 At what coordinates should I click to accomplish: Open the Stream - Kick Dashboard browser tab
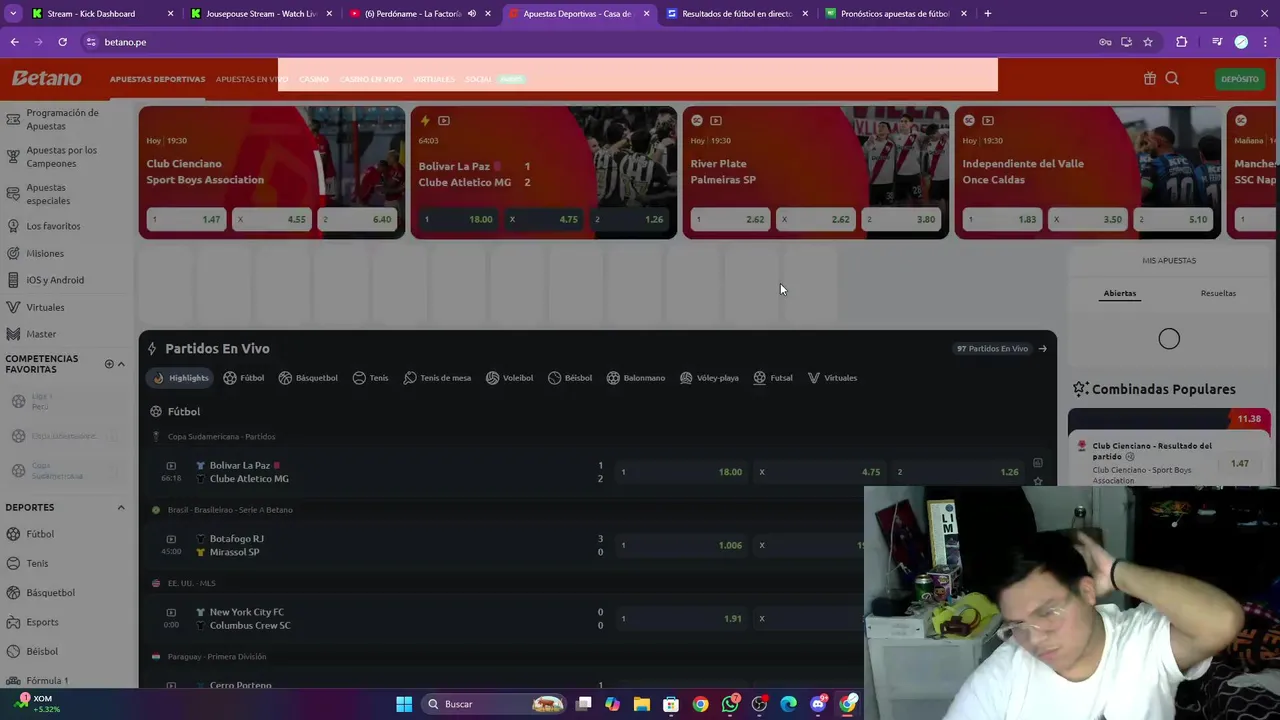[101, 14]
